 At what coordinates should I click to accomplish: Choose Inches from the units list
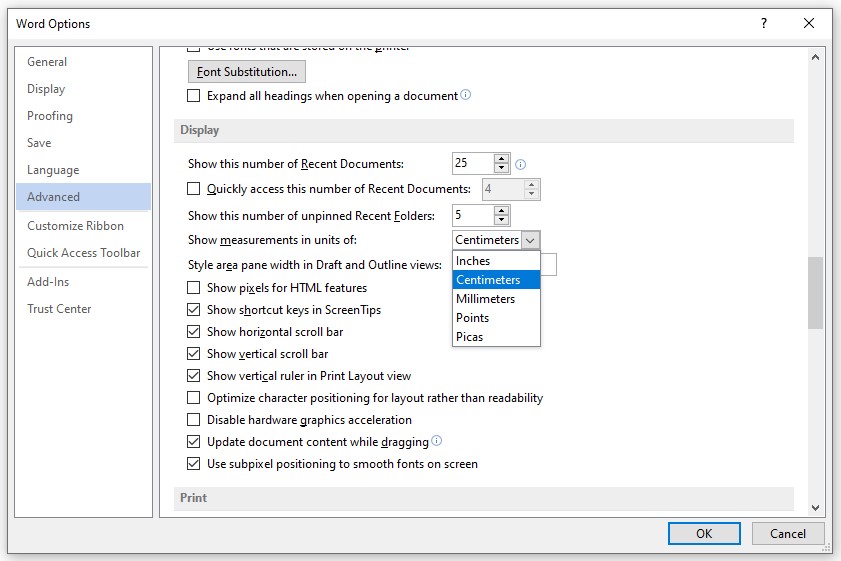[496, 261]
